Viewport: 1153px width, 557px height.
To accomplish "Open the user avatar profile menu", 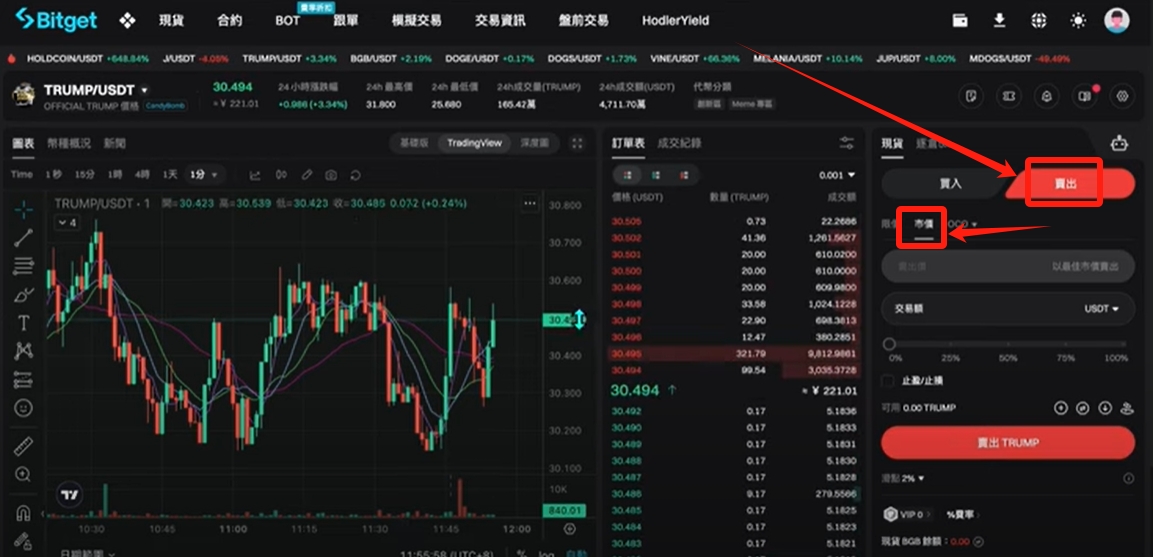I will click(x=1117, y=21).
